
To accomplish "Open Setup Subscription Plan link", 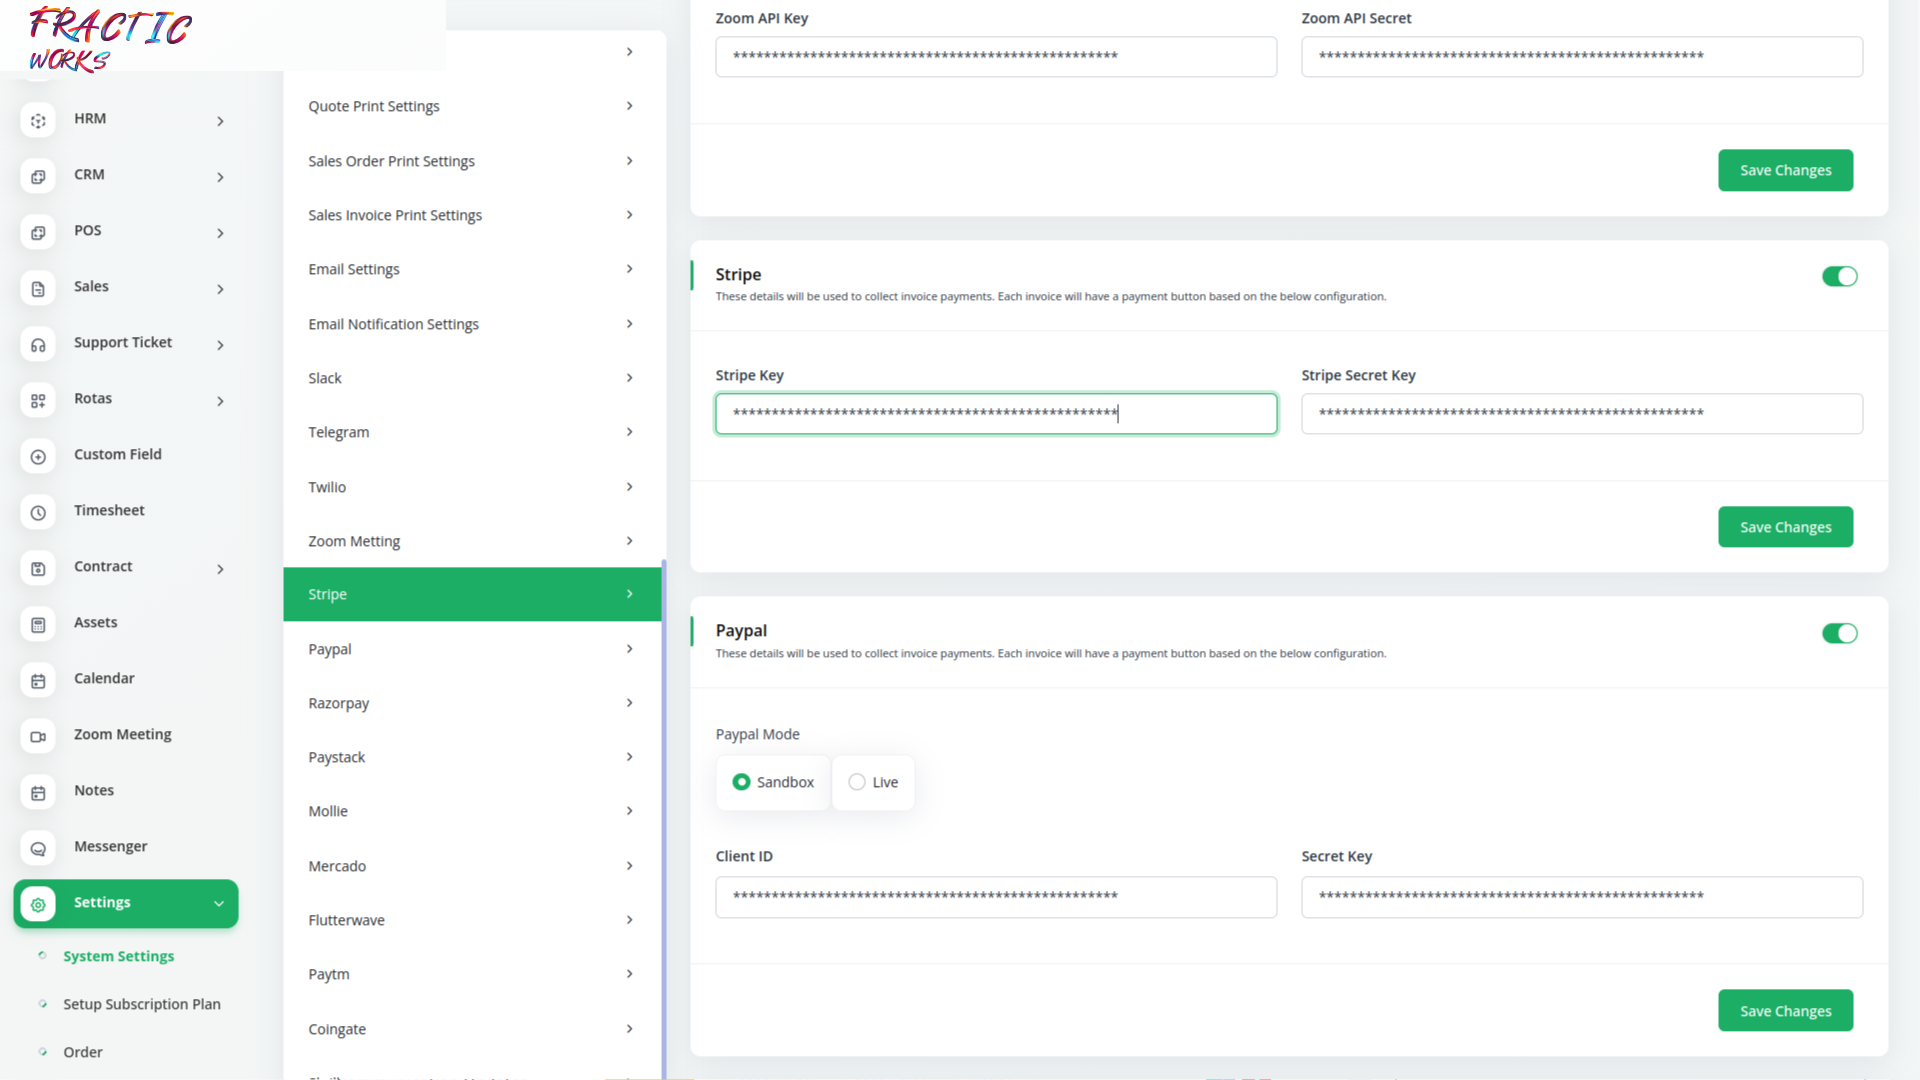I will click(141, 1004).
